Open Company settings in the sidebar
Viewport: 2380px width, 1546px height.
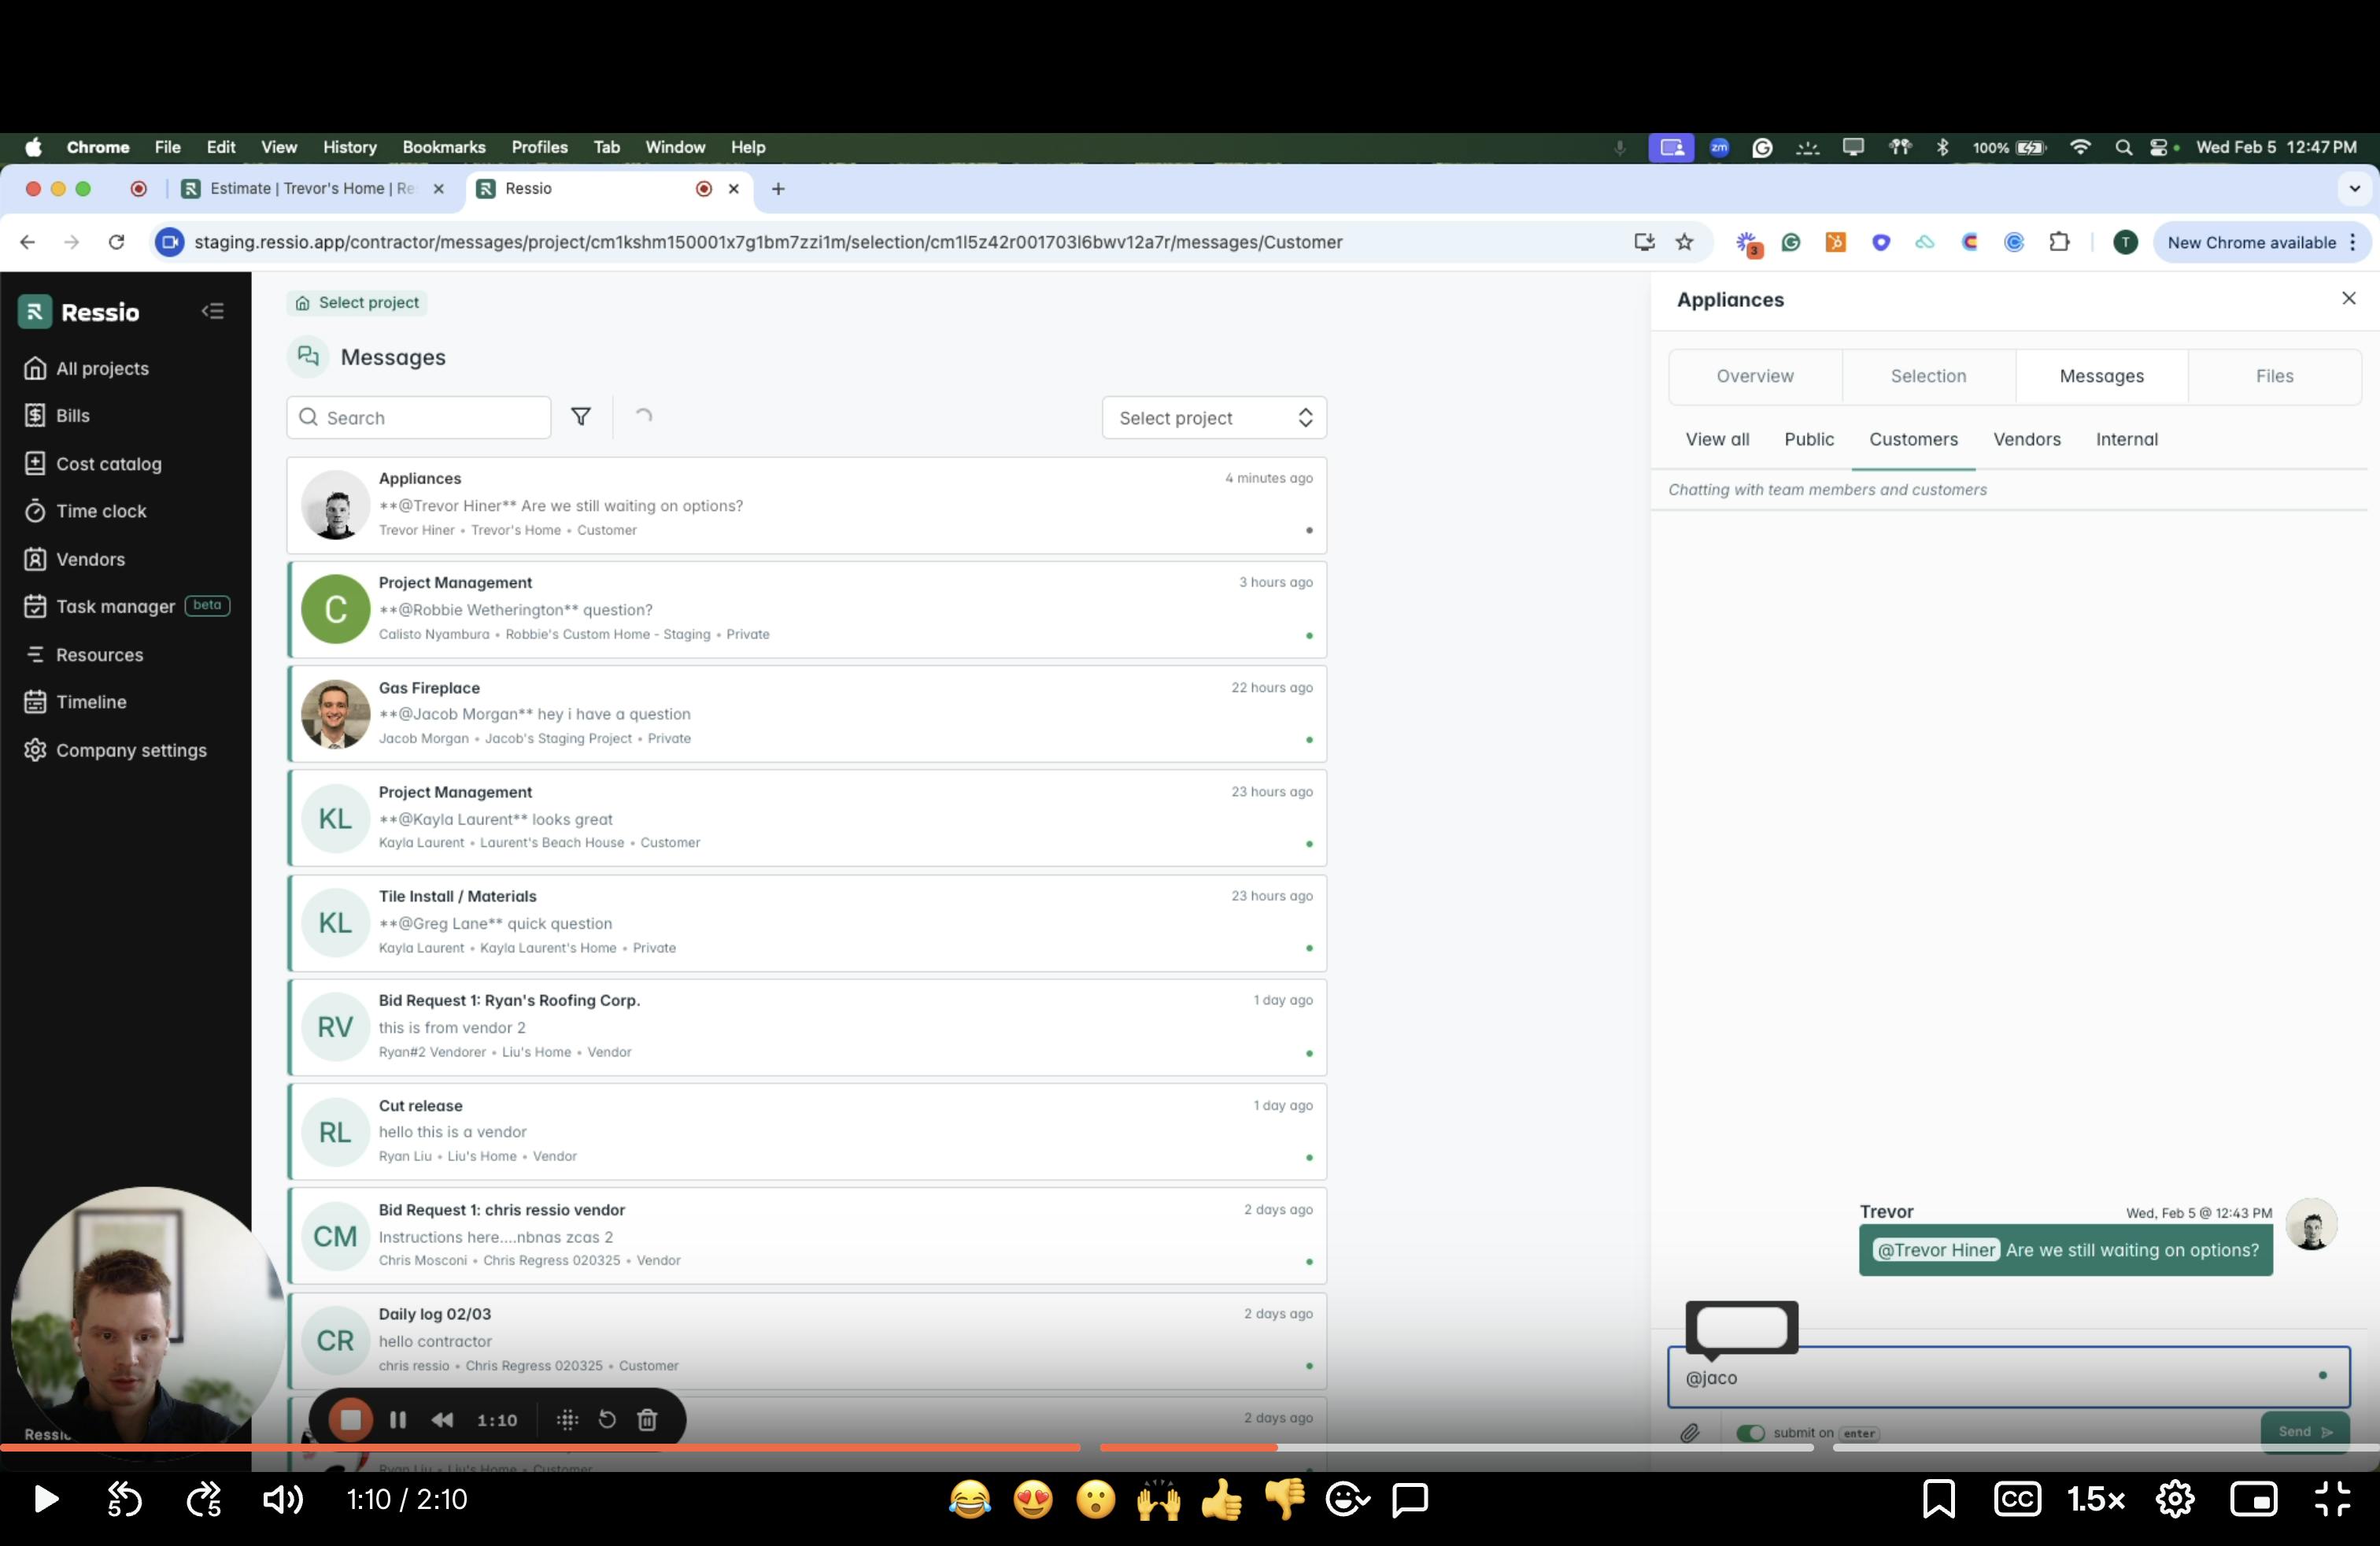131,750
